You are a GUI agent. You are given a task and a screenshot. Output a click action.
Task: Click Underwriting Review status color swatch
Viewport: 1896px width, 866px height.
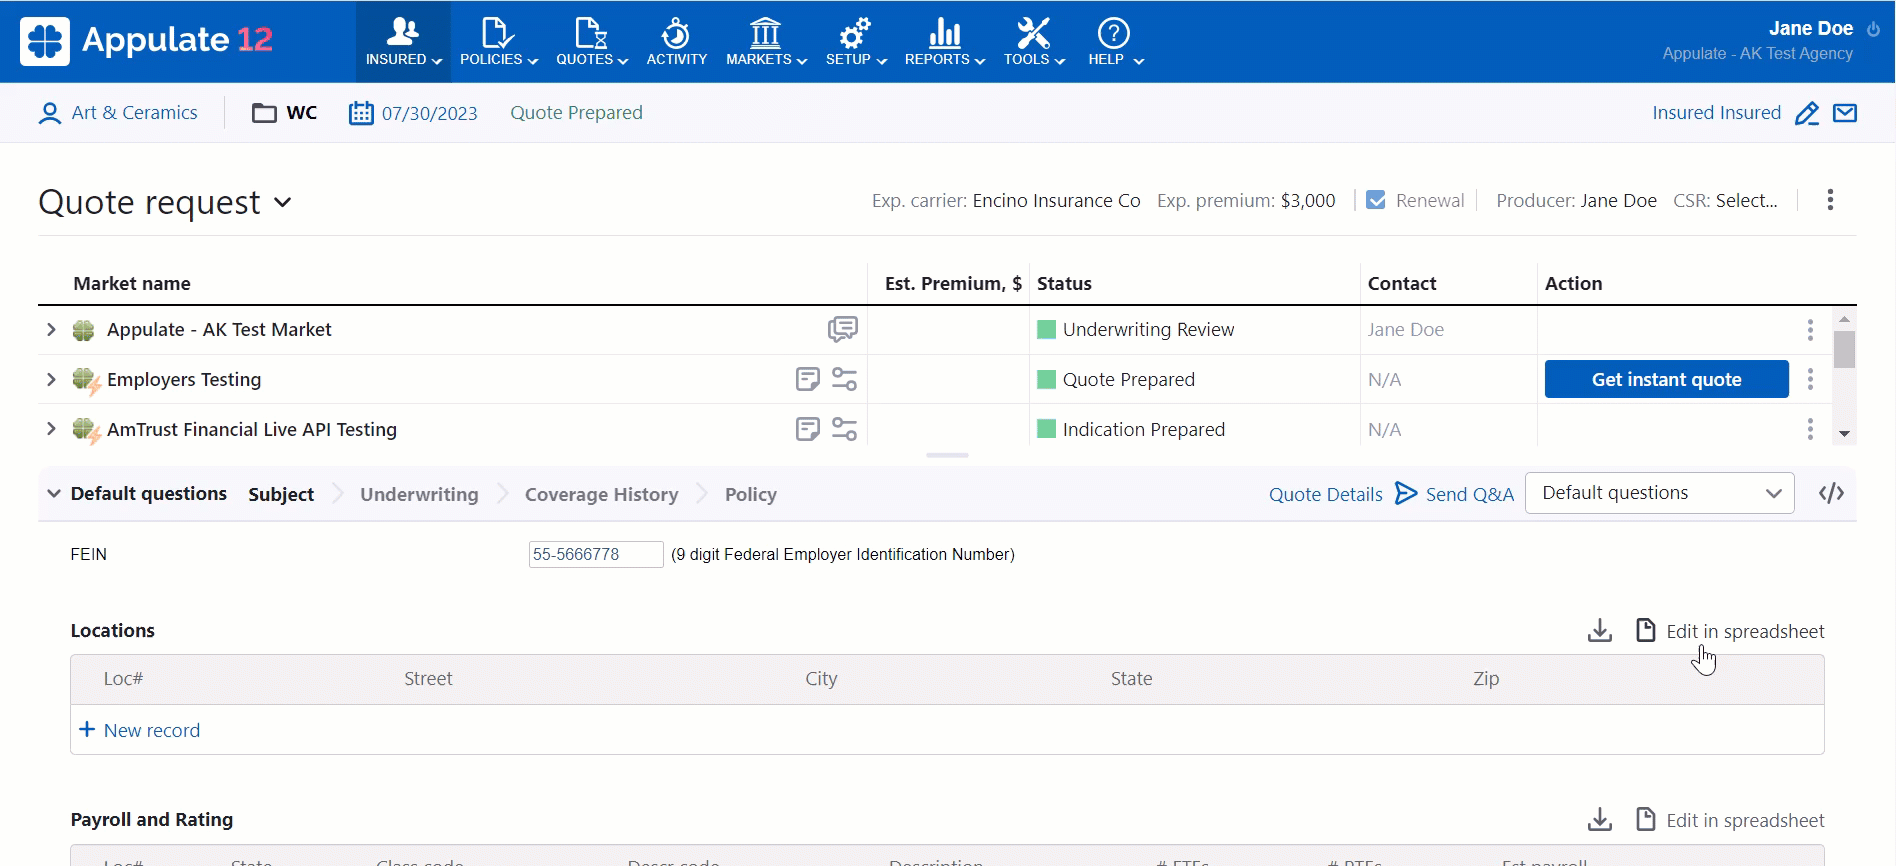pyautogui.click(x=1046, y=329)
